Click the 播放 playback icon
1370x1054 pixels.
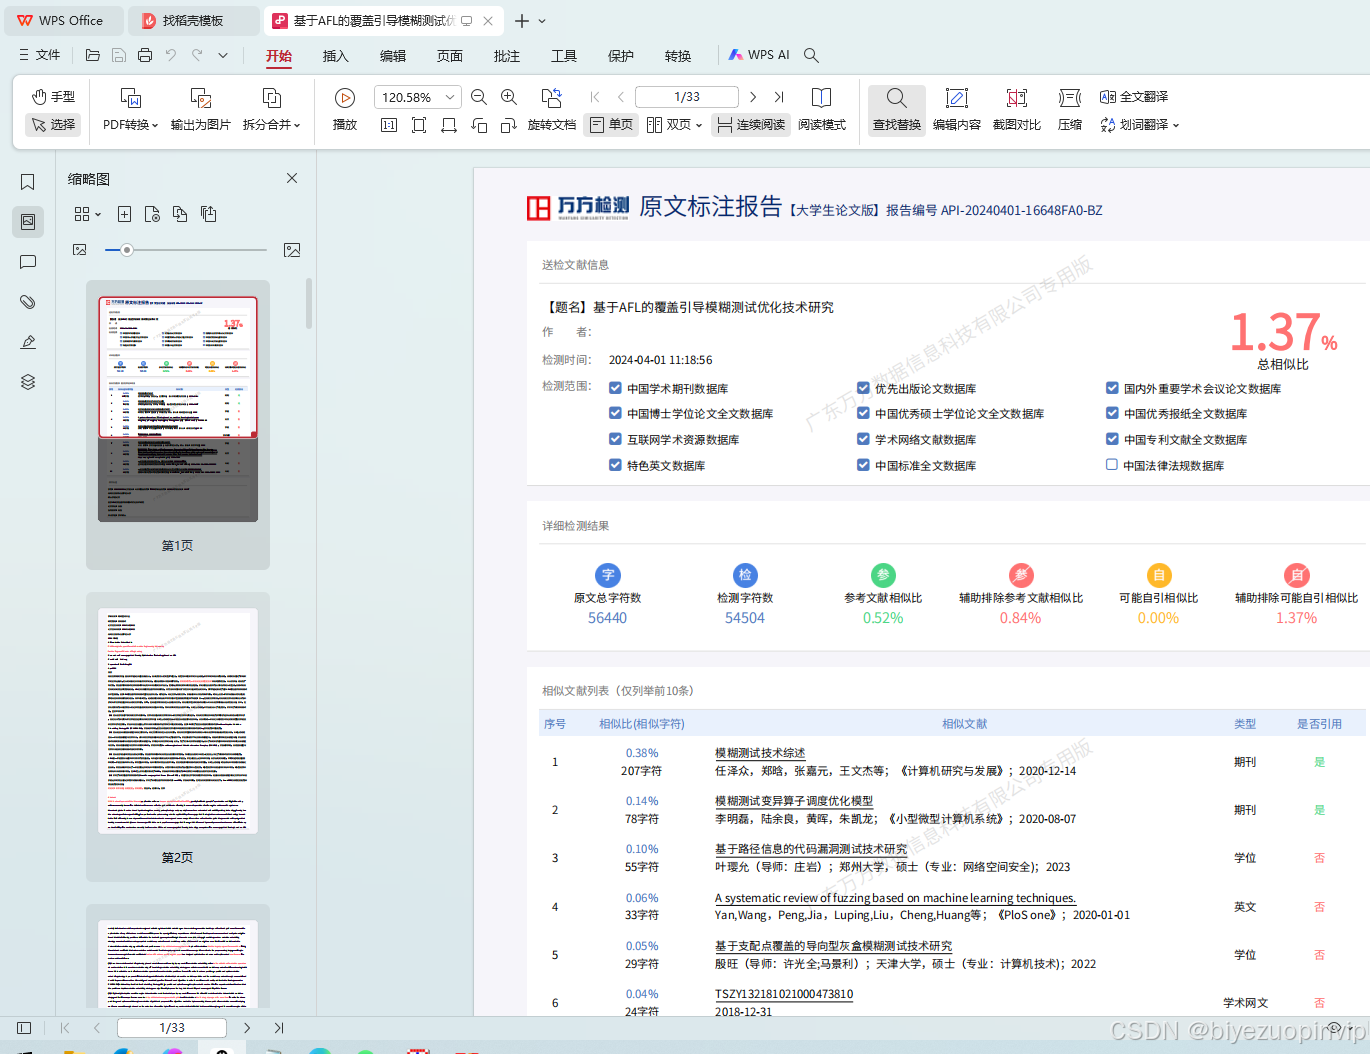point(344,97)
